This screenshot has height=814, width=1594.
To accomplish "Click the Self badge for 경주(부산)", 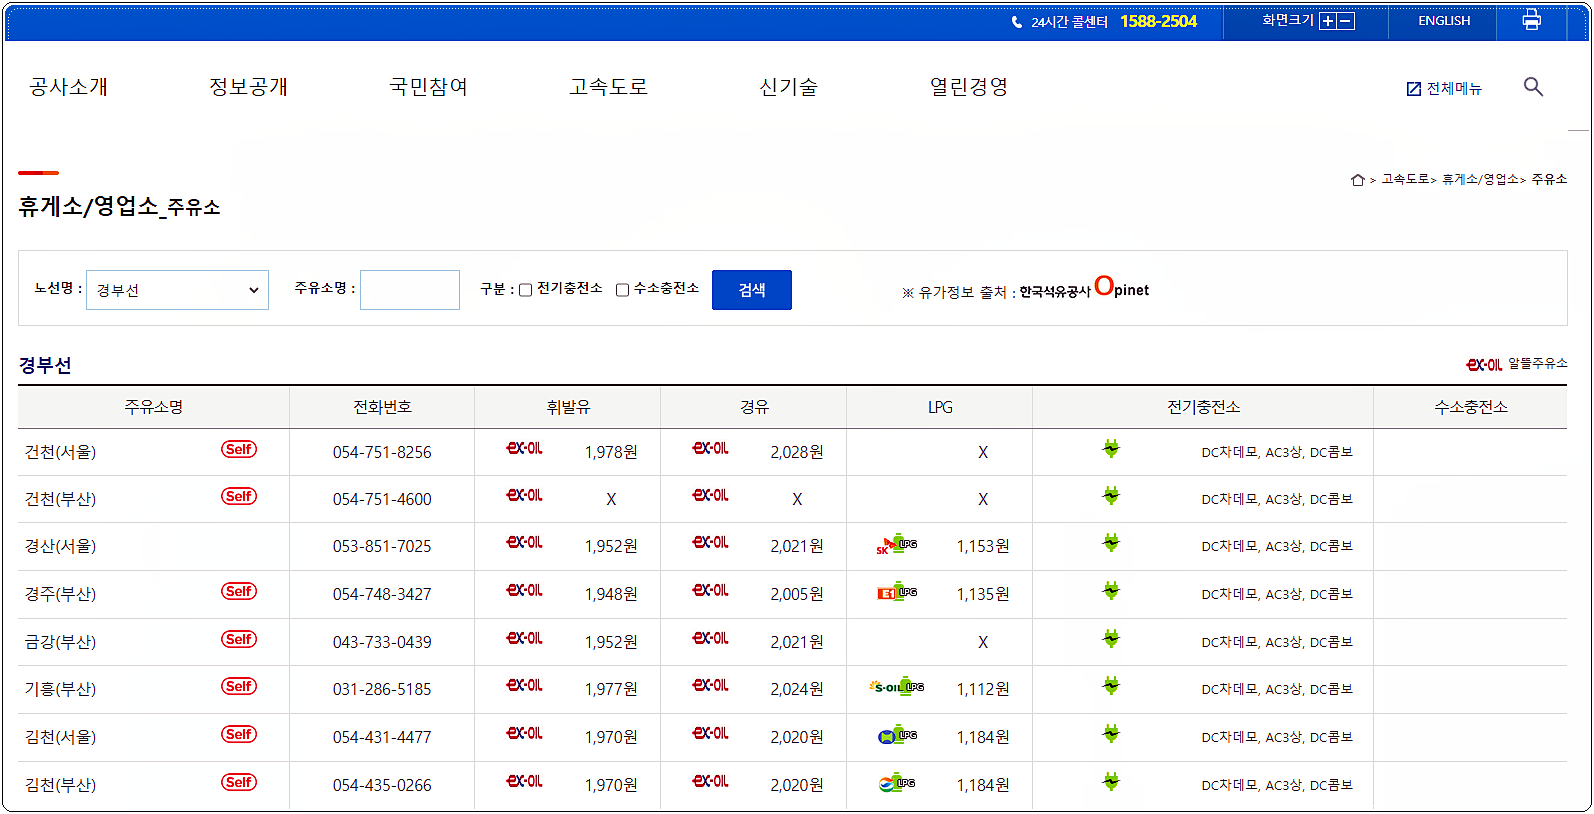I will pyautogui.click(x=239, y=591).
